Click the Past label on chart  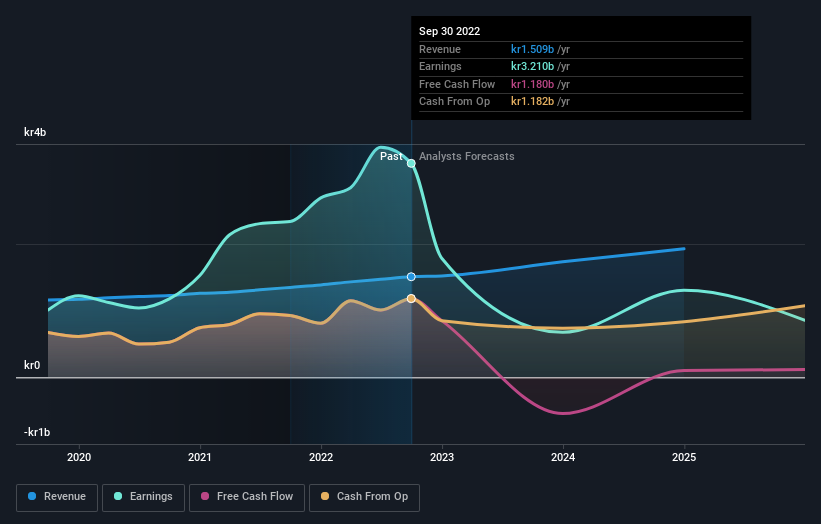(391, 157)
